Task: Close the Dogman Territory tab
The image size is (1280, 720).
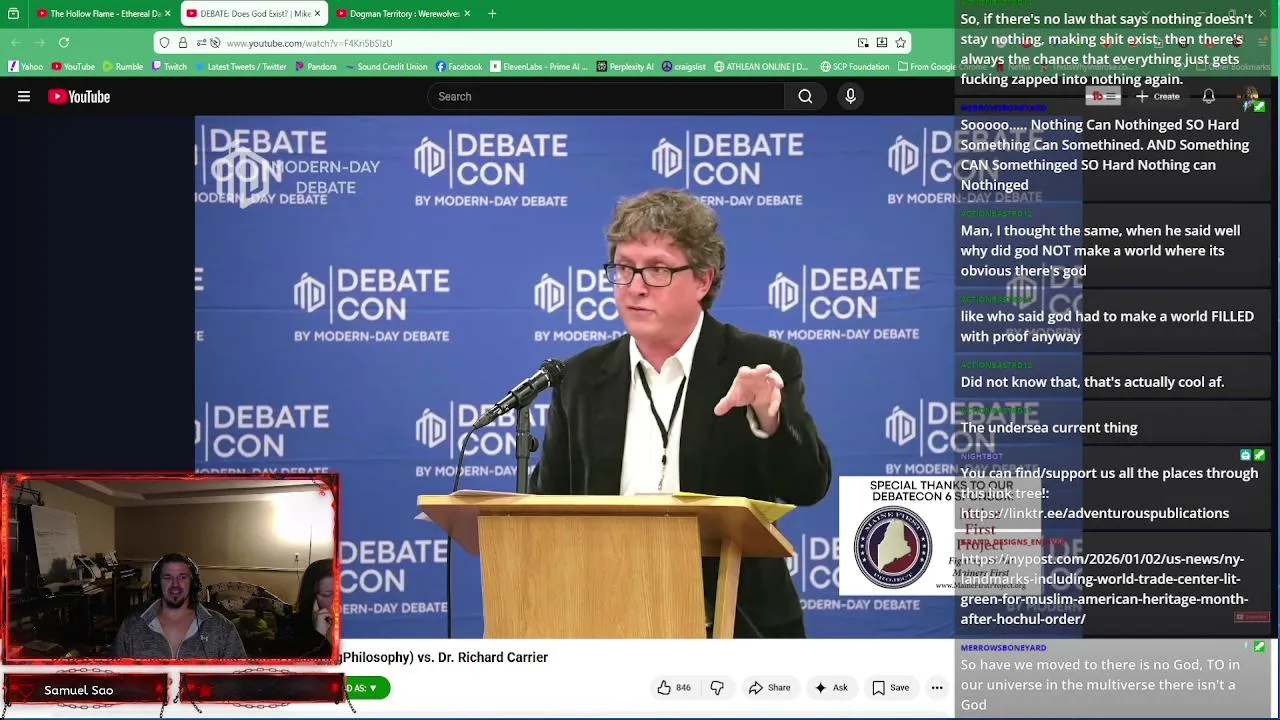Action: (468, 14)
